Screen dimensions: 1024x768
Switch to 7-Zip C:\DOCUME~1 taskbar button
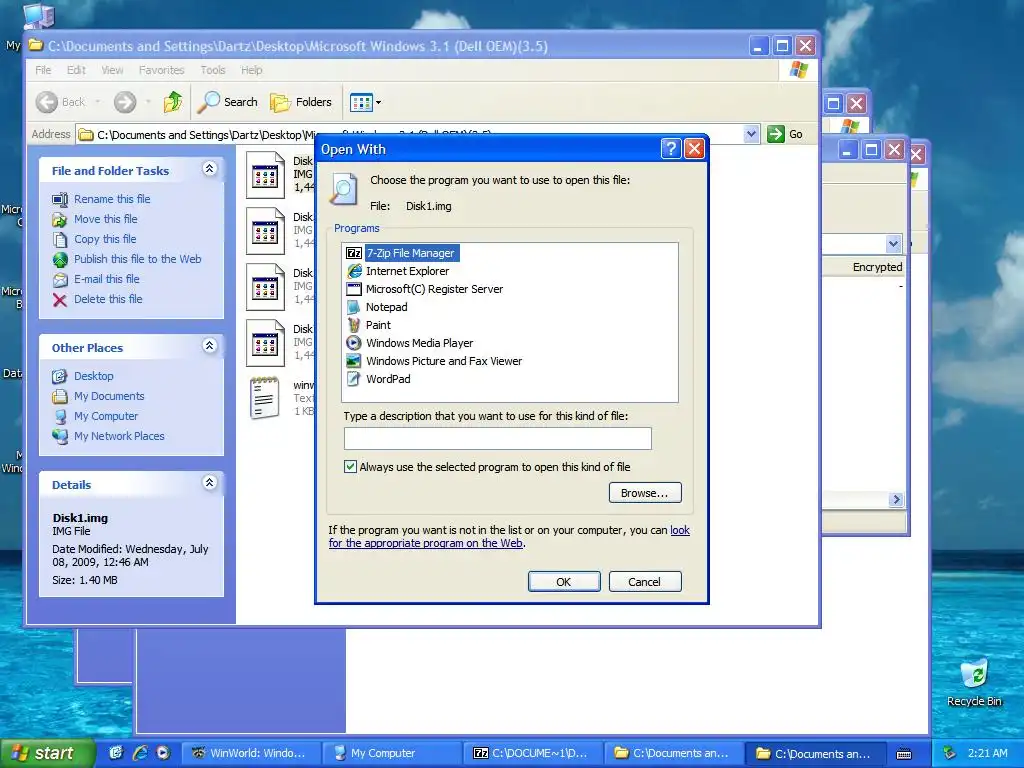532,753
